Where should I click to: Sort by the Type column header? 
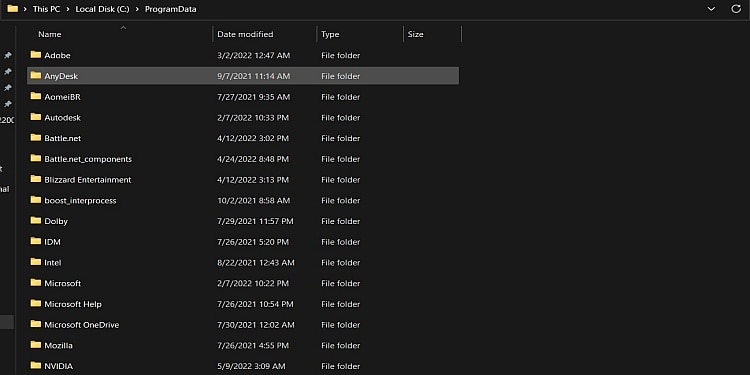330,34
